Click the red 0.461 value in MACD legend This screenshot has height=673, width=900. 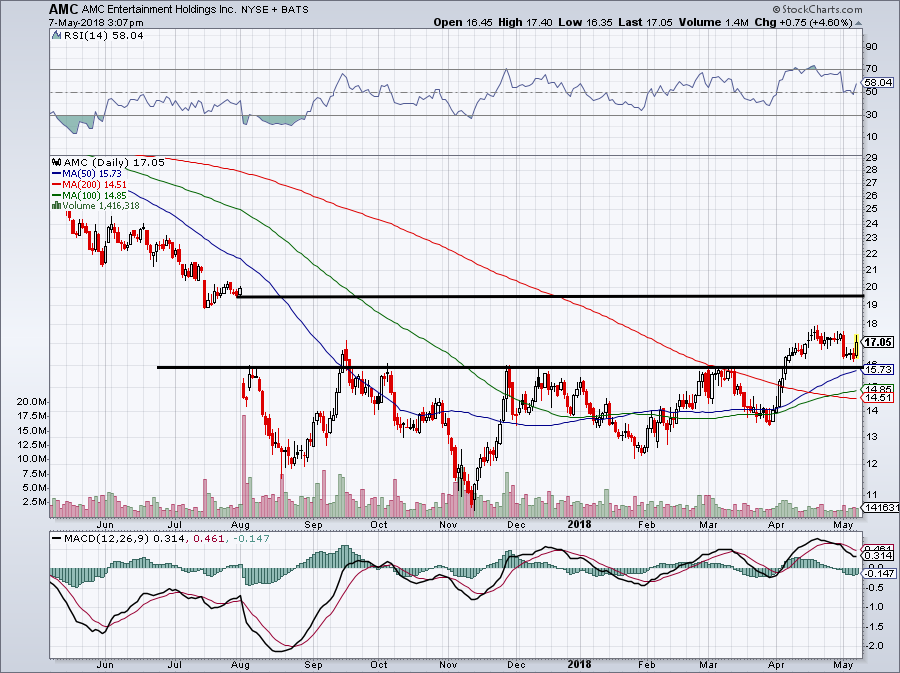point(207,538)
